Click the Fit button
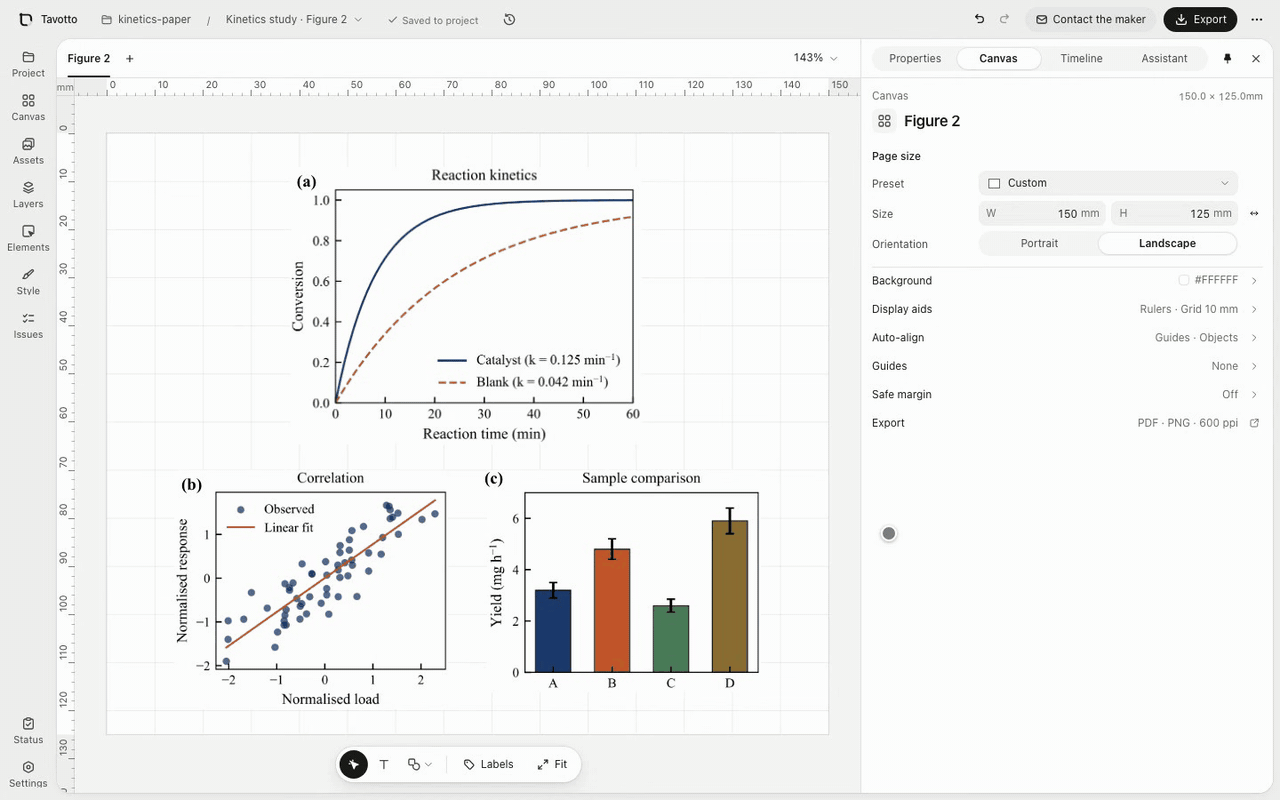The width and height of the screenshot is (1280, 800). 552,764
